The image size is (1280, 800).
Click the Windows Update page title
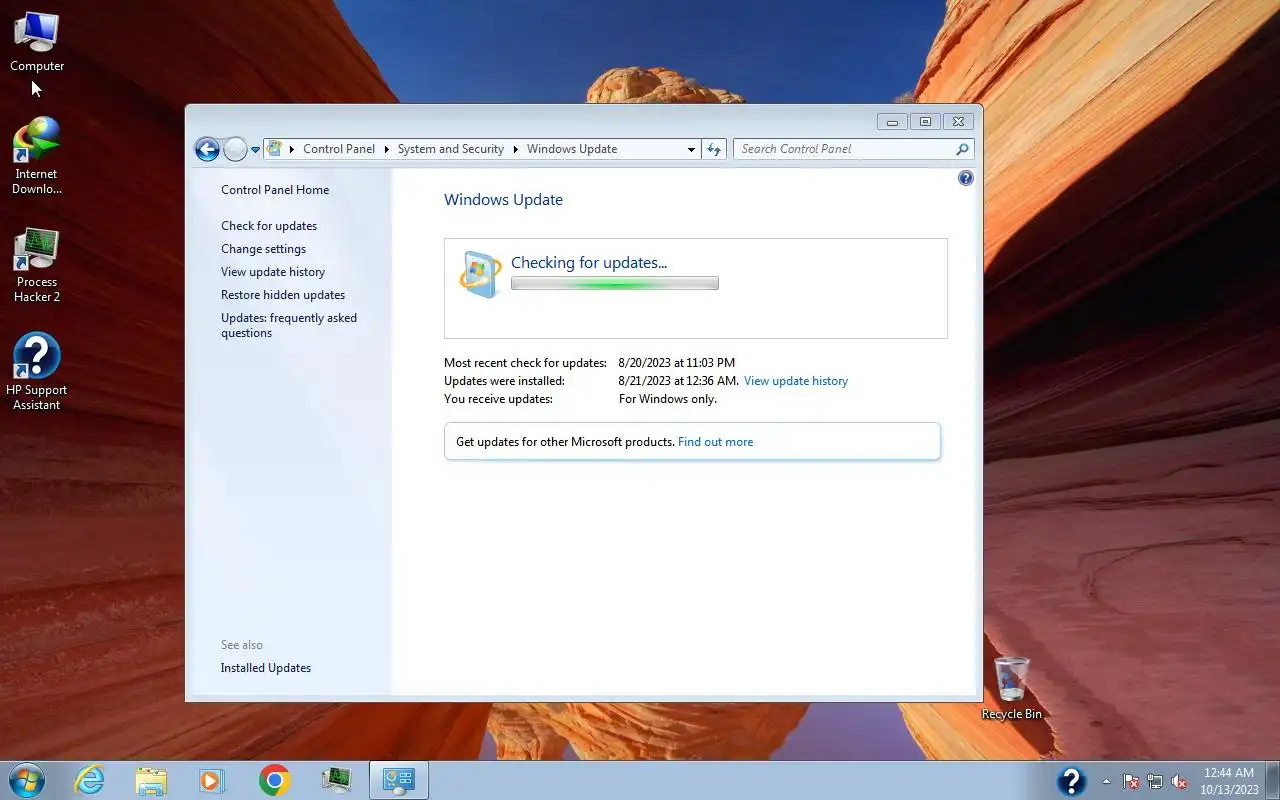(x=503, y=200)
